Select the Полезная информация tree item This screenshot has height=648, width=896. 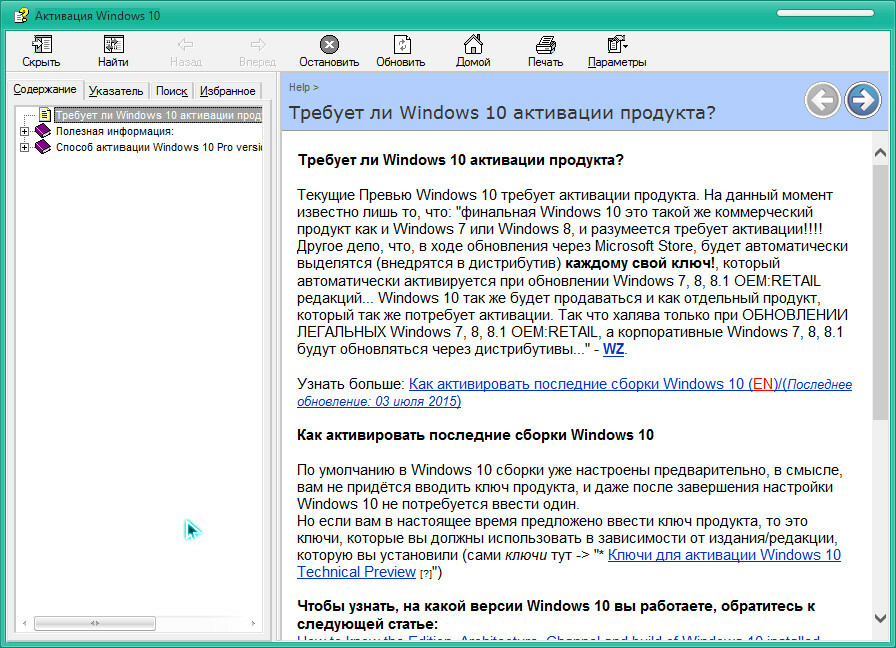click(115, 131)
